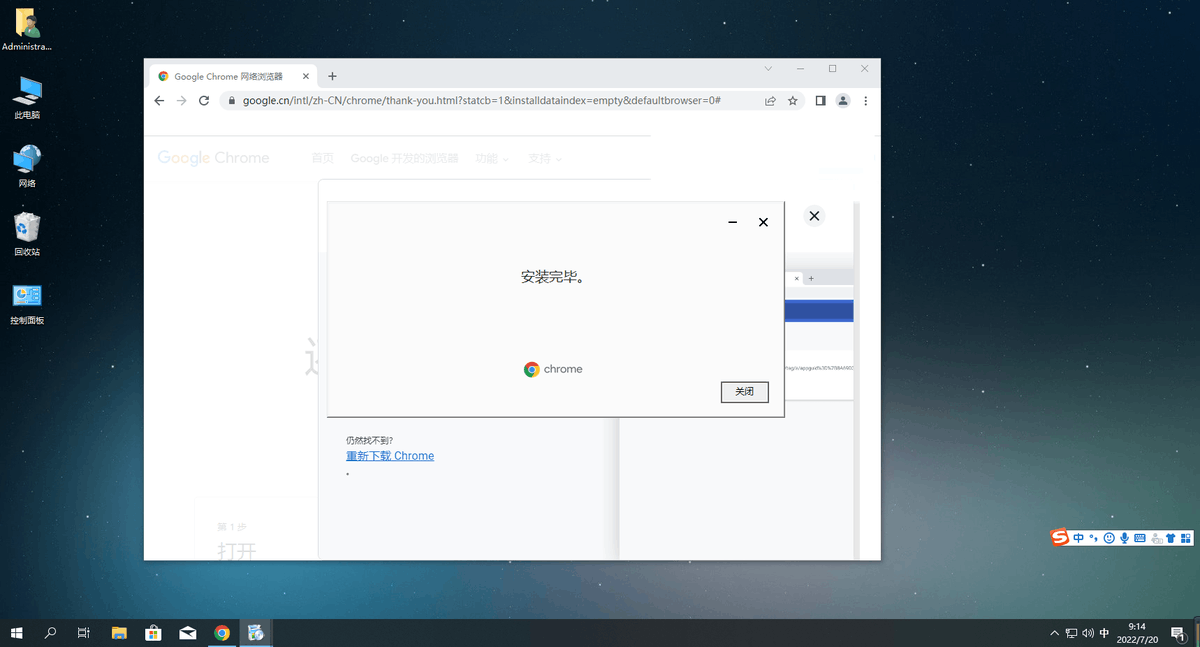Open Microsoft Store from the taskbar
The image size is (1200, 647).
(153, 633)
